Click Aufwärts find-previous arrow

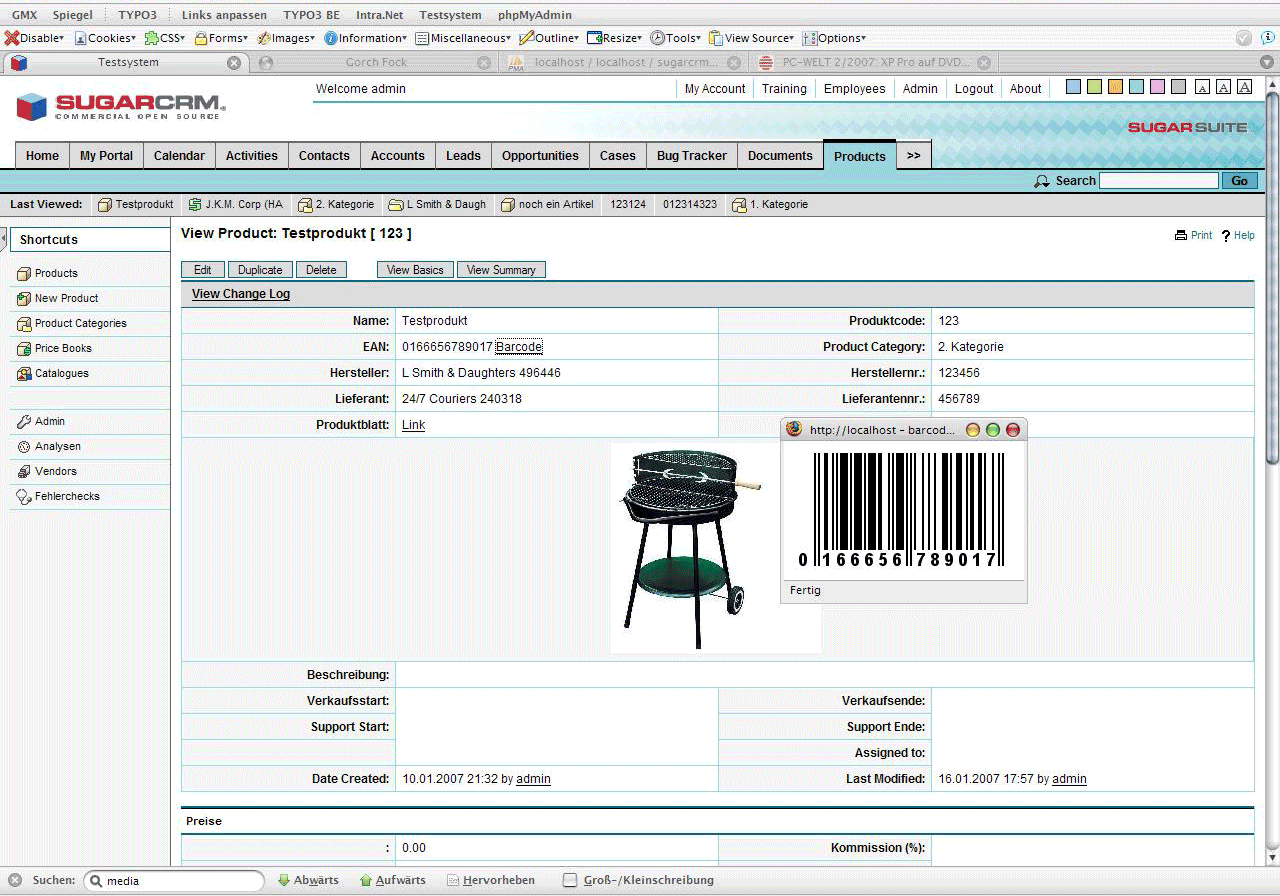392,880
